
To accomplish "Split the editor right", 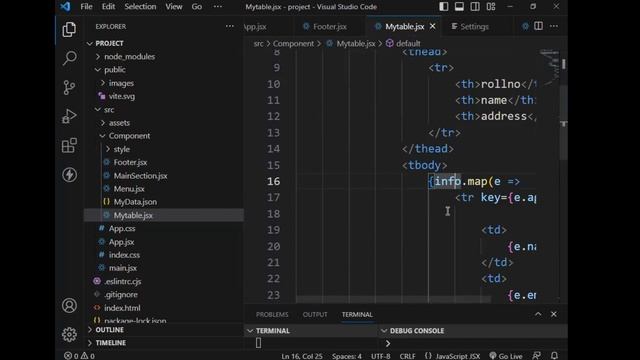I will [x=538, y=26].
